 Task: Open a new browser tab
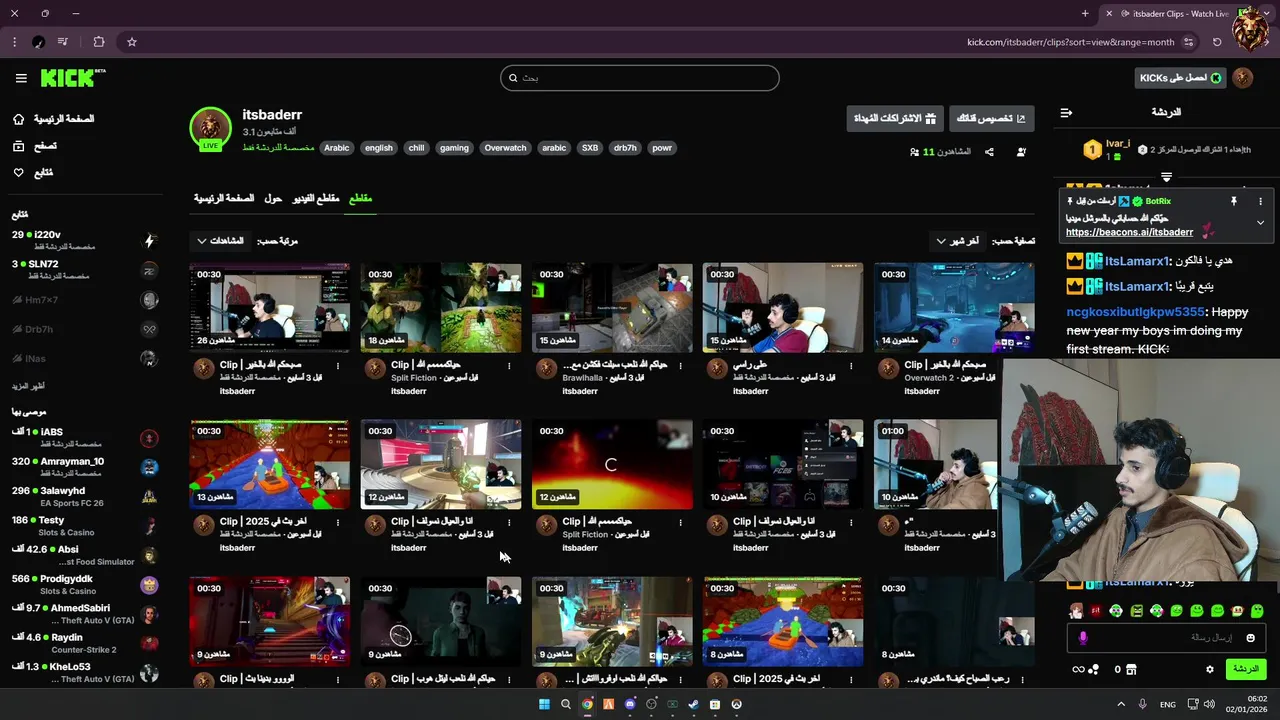tap(1085, 14)
